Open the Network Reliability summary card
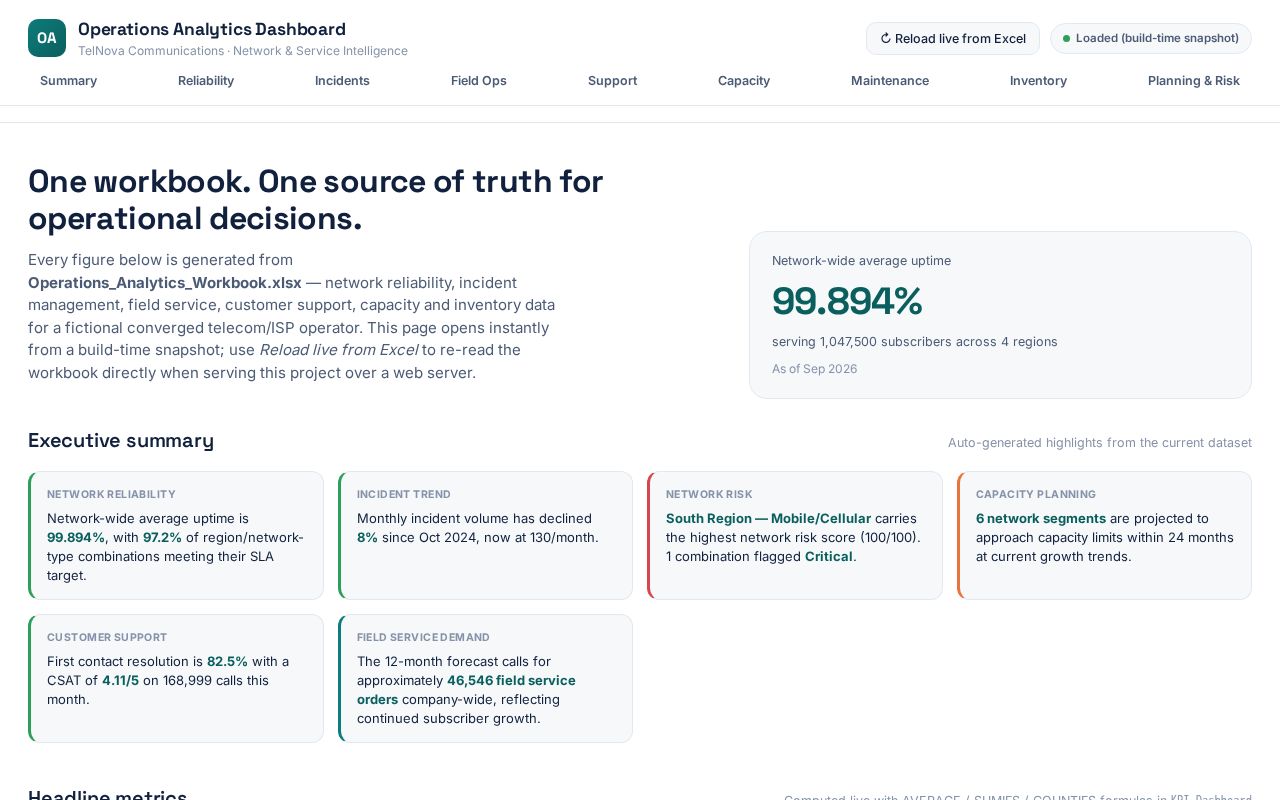1280x800 pixels. [x=176, y=536]
